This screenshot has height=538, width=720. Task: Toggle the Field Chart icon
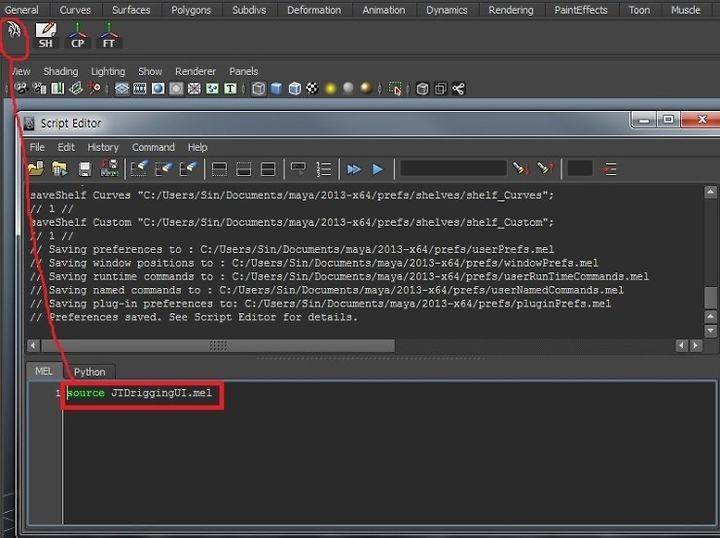(194, 89)
